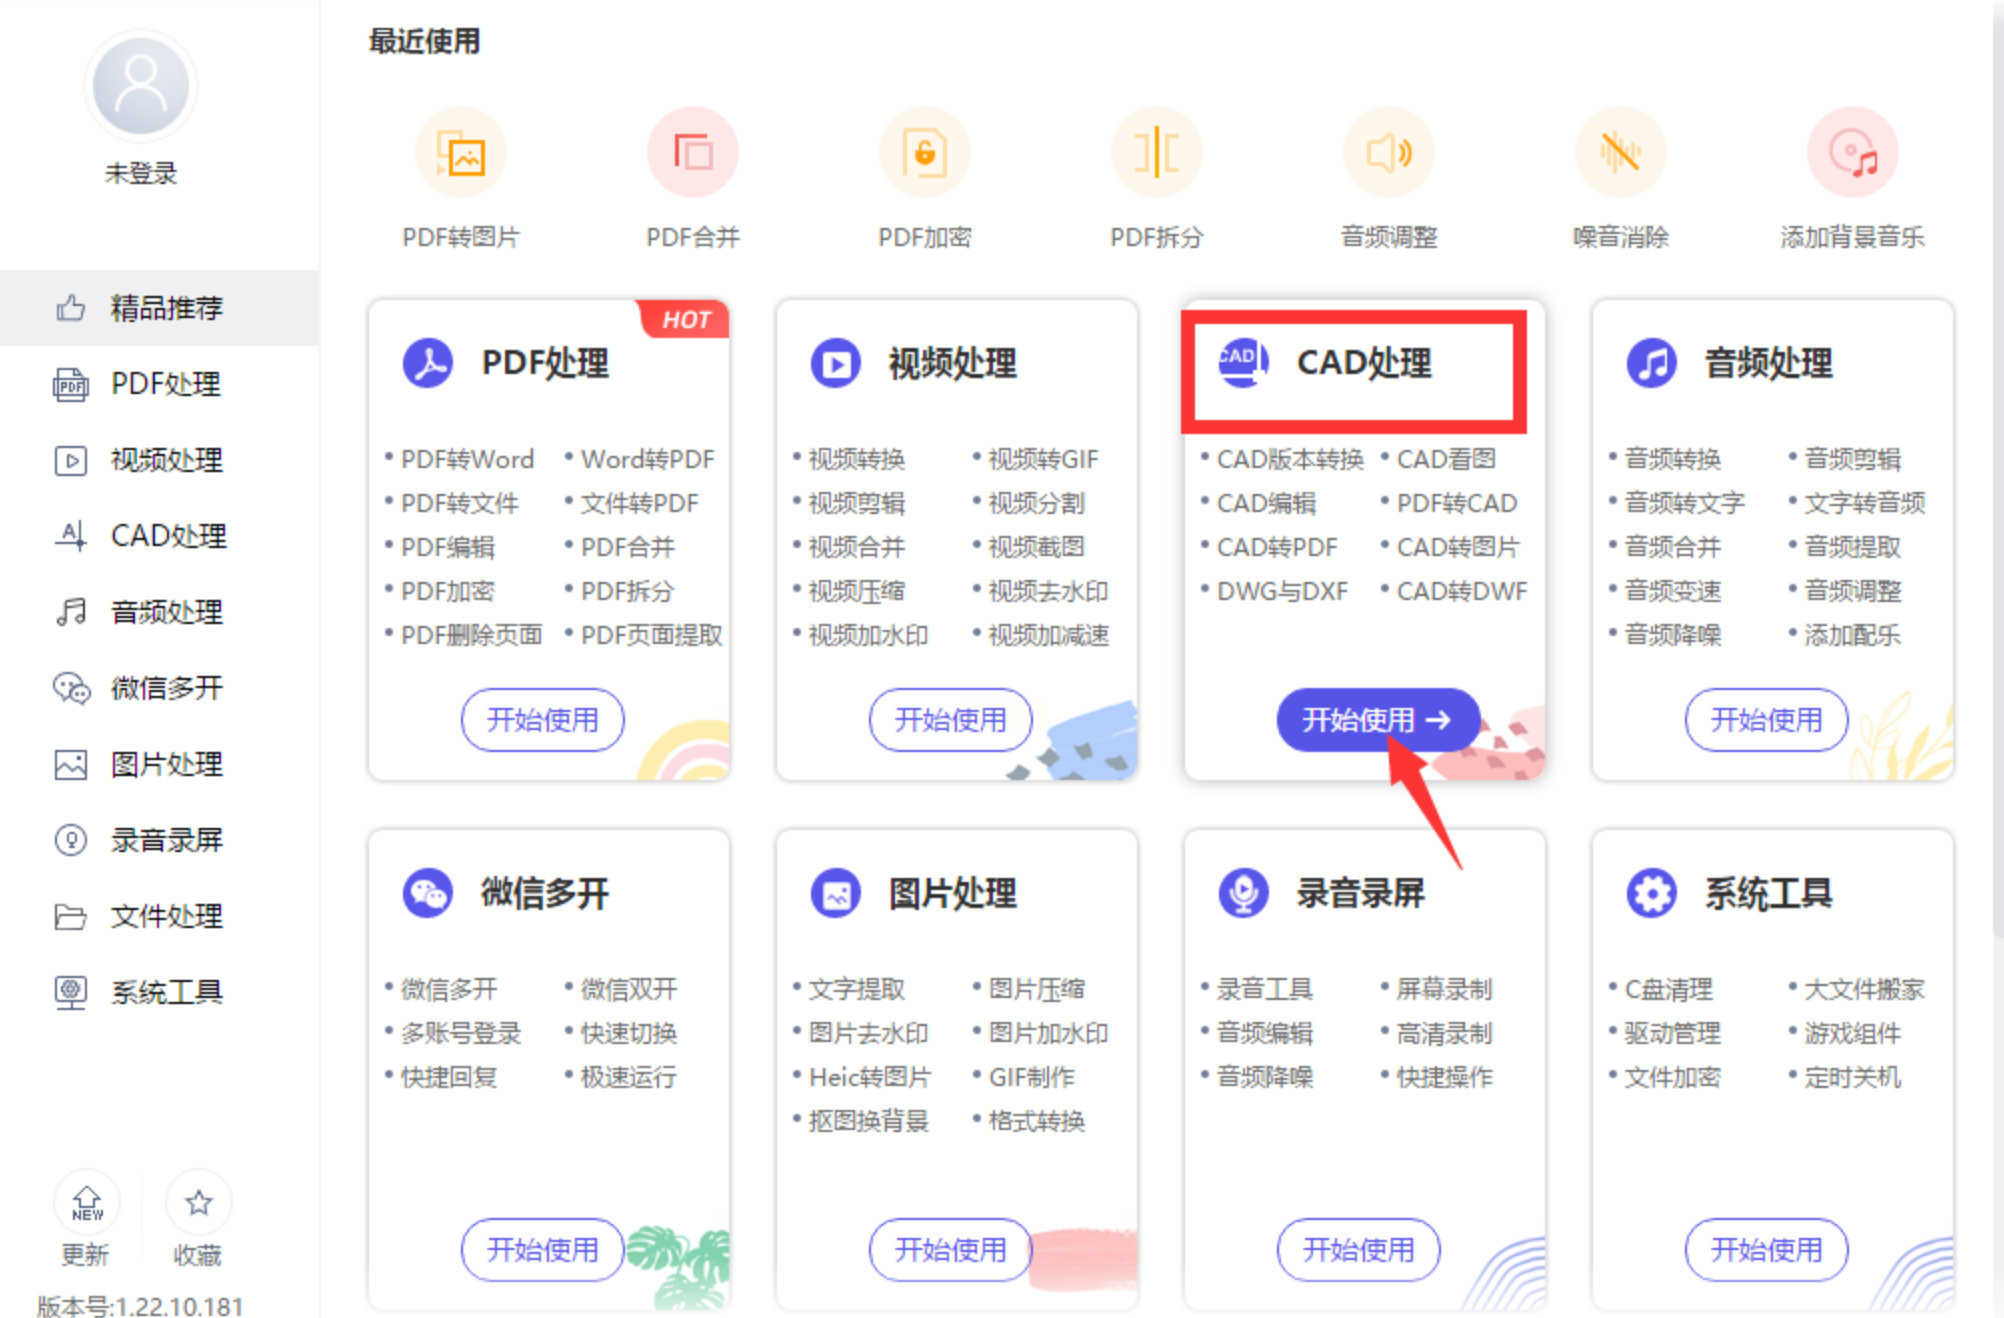Open the DWG与DXF feature link
2004x1318 pixels.
pyautogui.click(x=1282, y=591)
